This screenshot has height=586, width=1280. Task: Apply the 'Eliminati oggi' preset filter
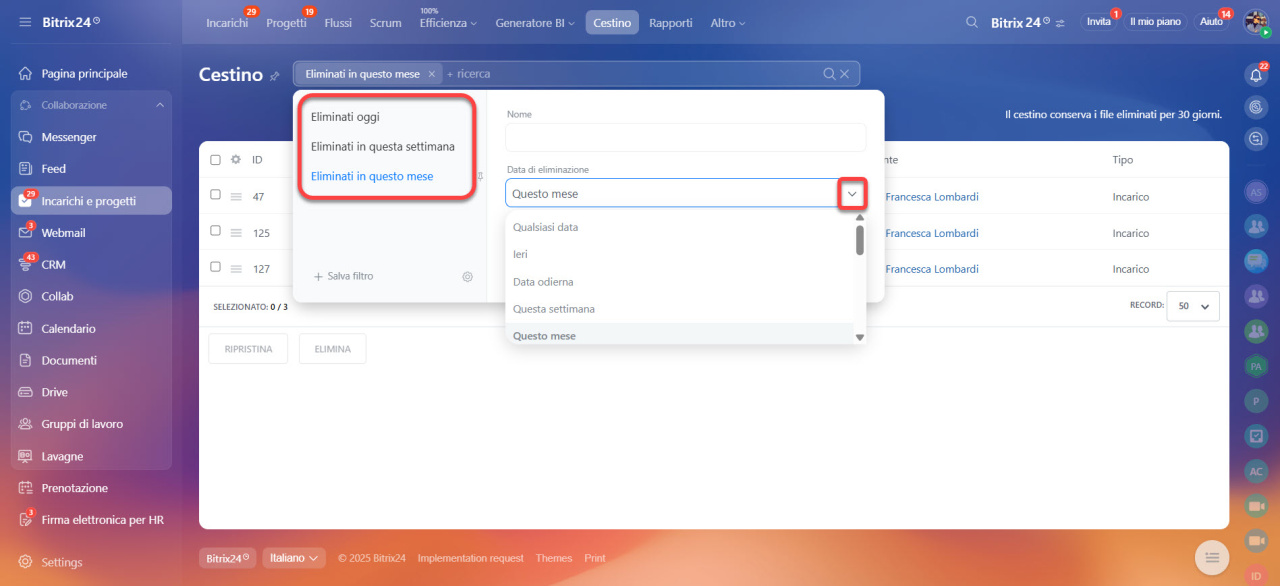pyautogui.click(x=345, y=117)
